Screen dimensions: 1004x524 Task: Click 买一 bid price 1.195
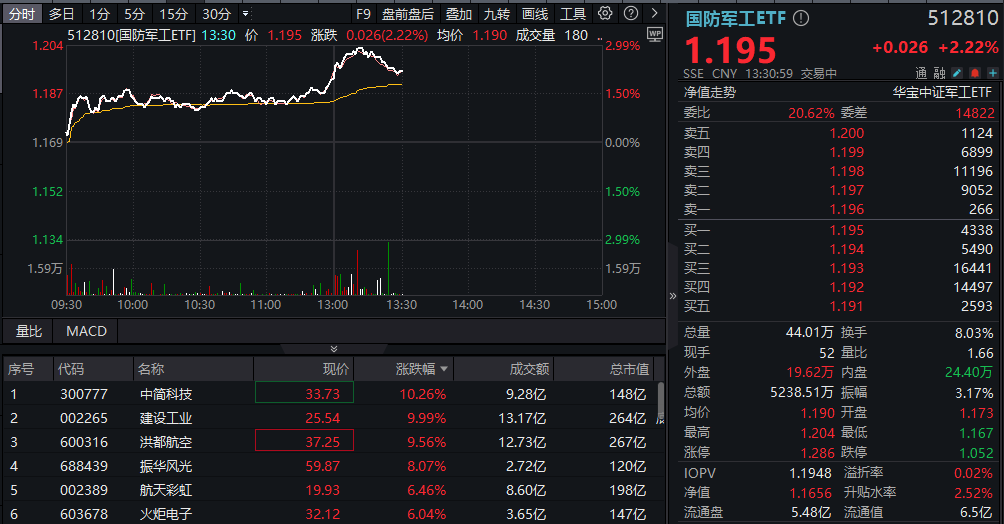coord(846,230)
